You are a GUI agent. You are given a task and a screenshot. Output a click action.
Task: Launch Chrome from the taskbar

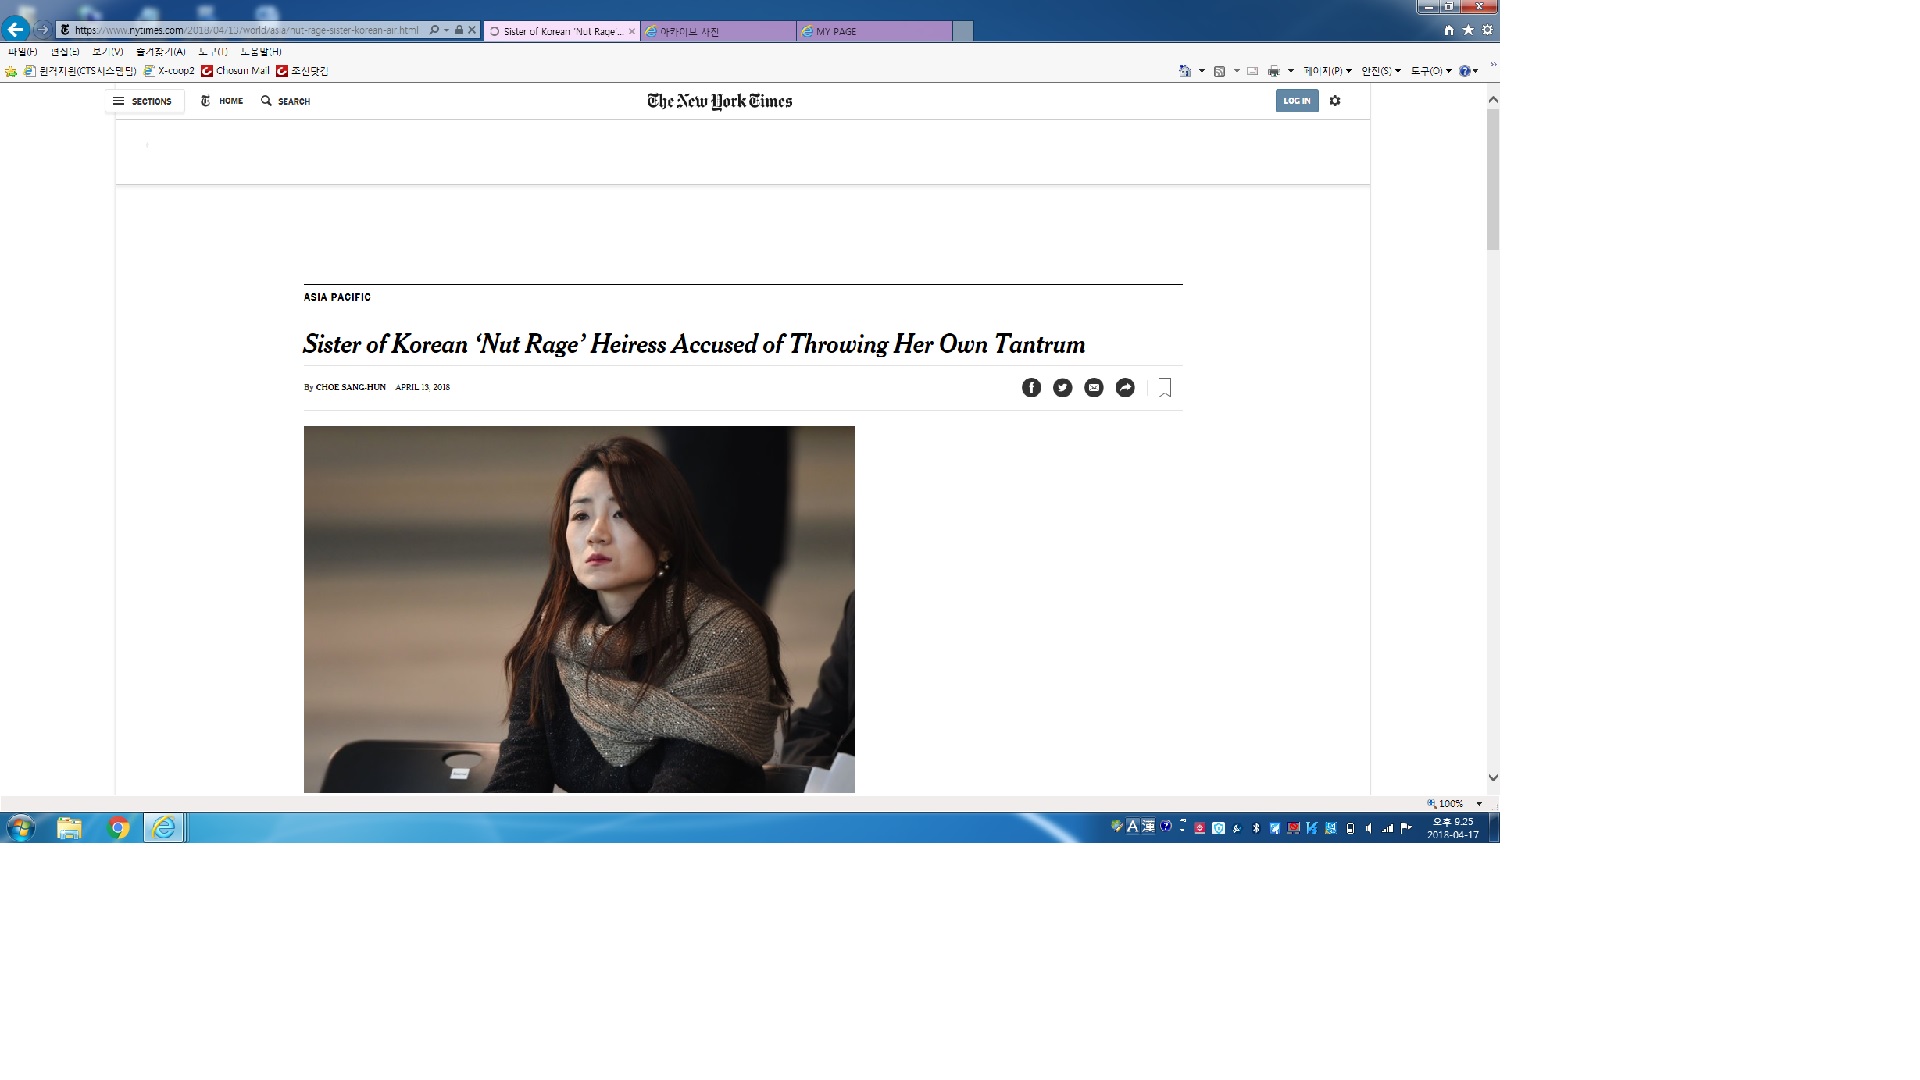pos(118,828)
